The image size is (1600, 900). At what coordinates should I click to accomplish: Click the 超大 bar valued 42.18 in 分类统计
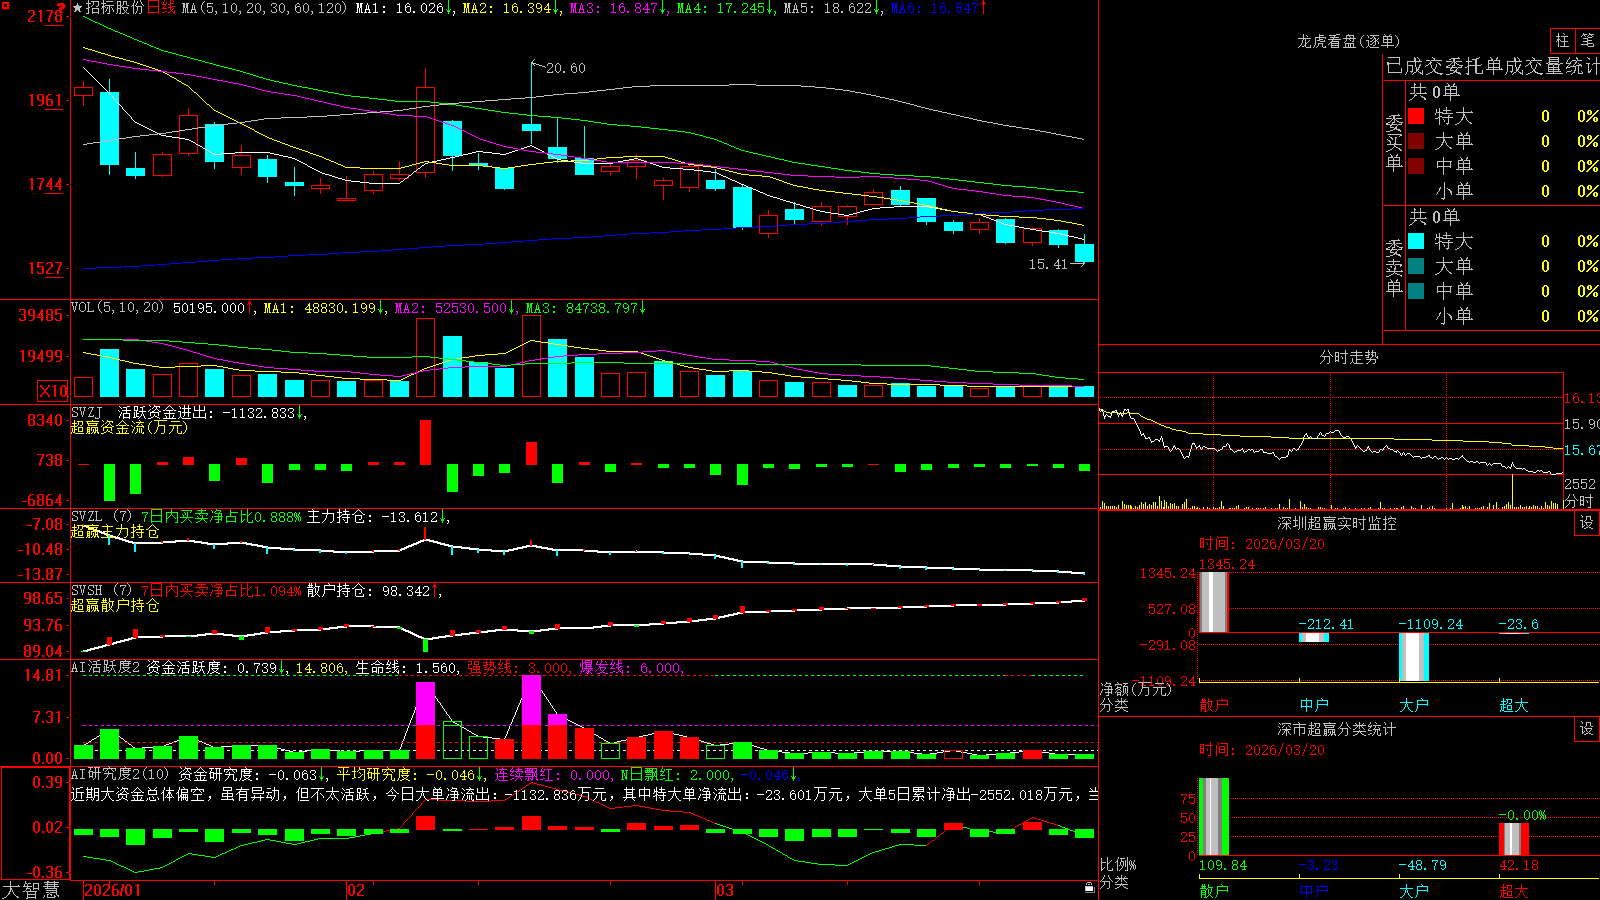pyautogui.click(x=1514, y=839)
